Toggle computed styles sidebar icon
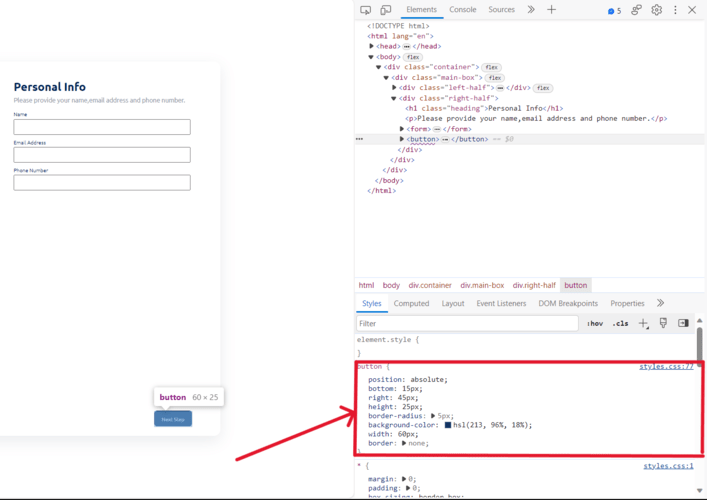The image size is (707, 500). click(x=683, y=323)
